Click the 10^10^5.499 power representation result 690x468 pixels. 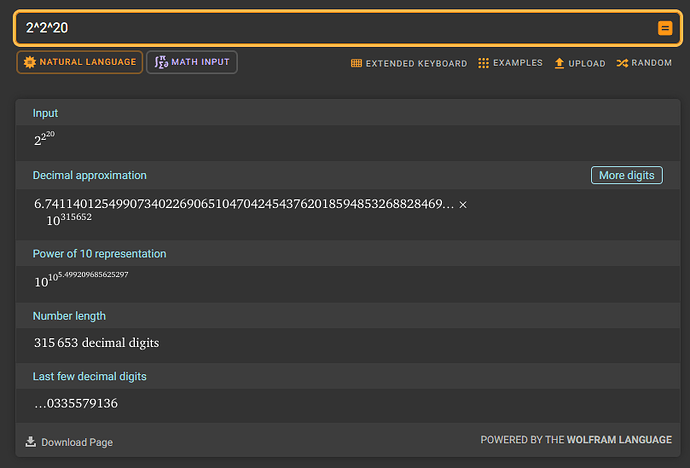[x=80, y=279]
